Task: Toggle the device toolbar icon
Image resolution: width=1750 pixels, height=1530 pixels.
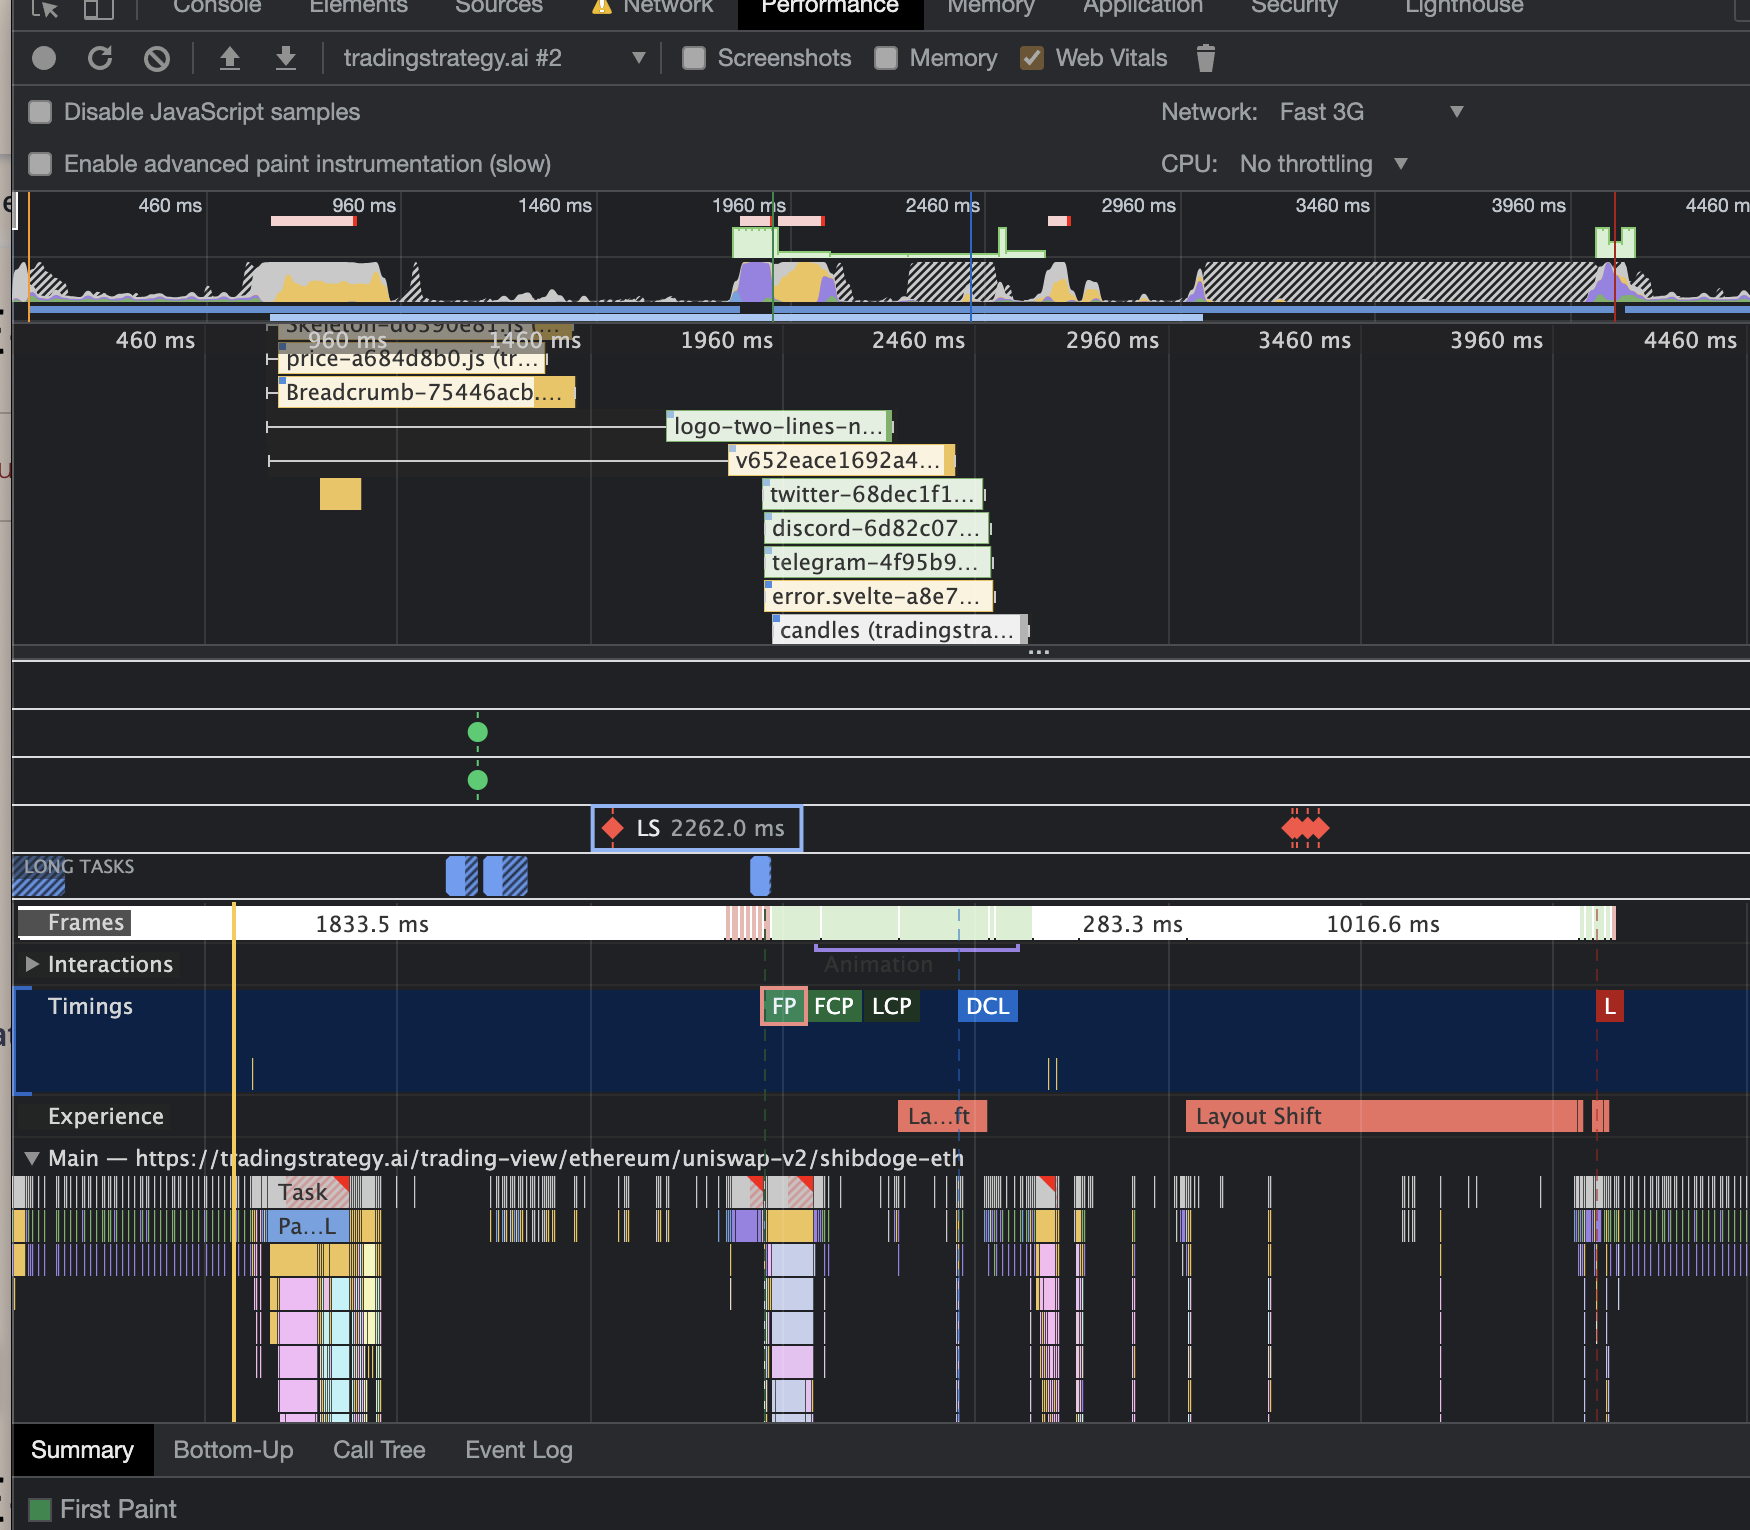Action: click(98, 8)
